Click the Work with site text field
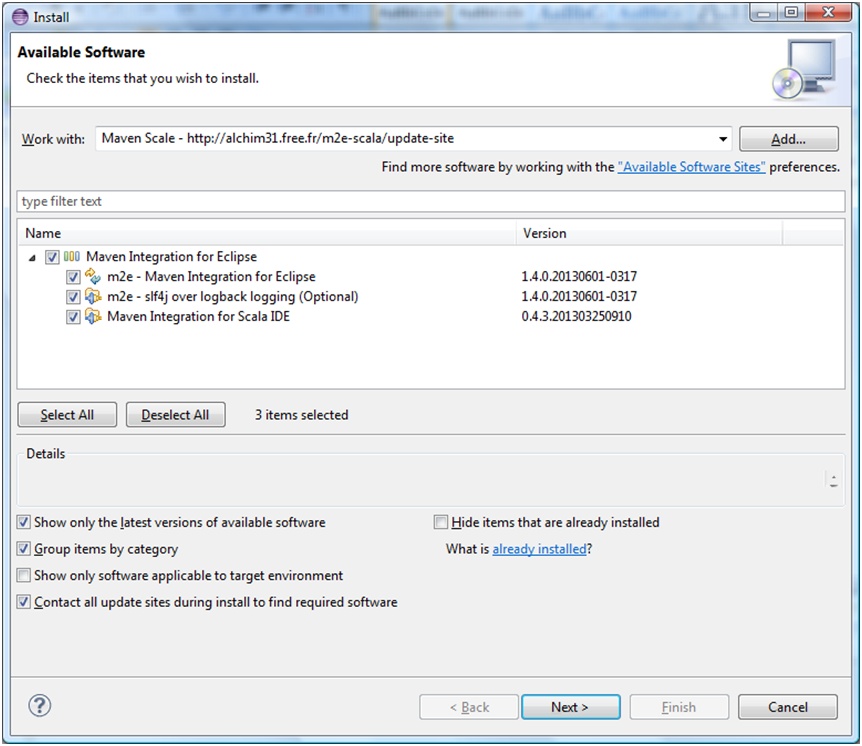Image resolution: width=862 pixels, height=746 pixels. point(413,139)
